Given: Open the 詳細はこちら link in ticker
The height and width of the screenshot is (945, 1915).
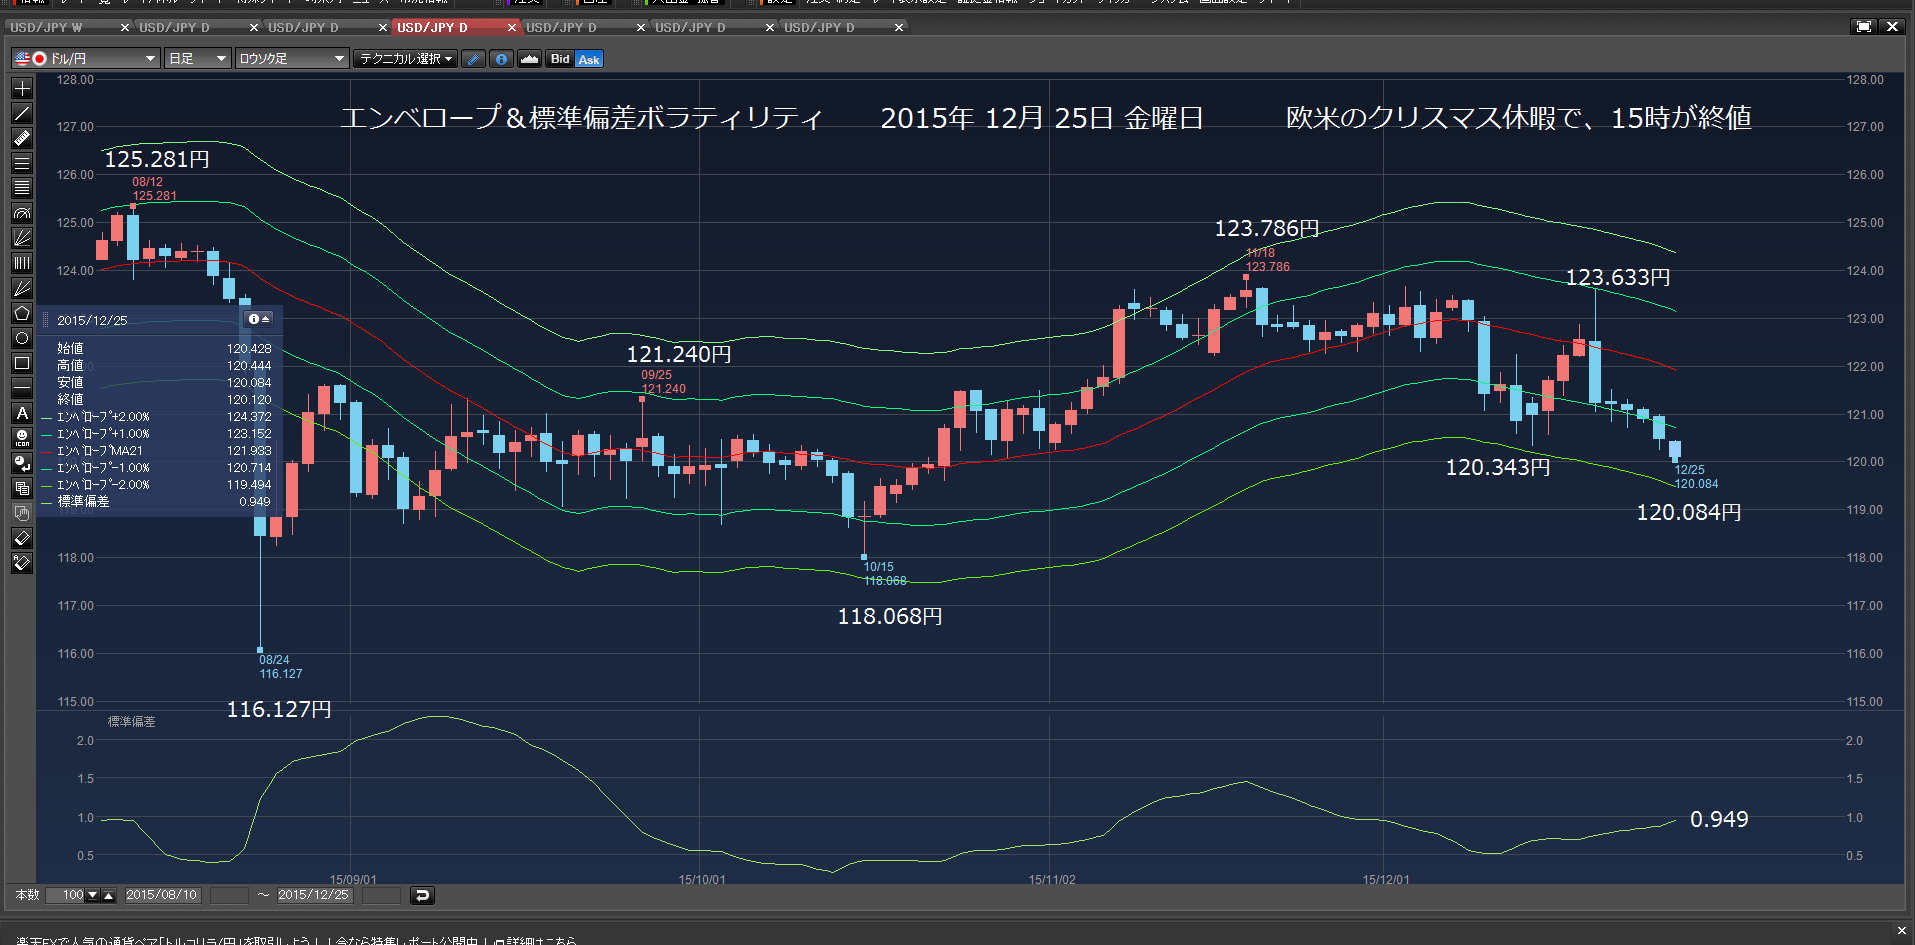Looking at the screenshot, I should 542,941.
